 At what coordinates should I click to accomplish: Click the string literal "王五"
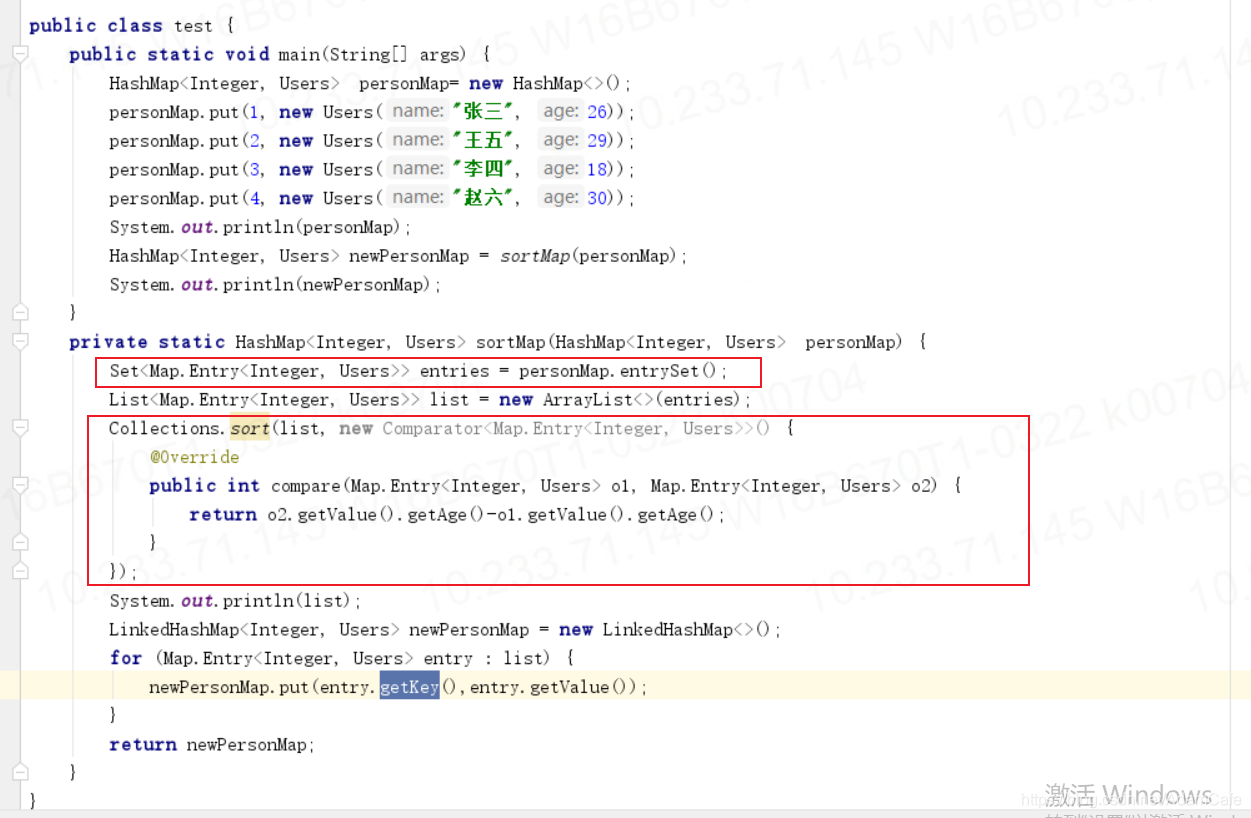tap(482, 140)
